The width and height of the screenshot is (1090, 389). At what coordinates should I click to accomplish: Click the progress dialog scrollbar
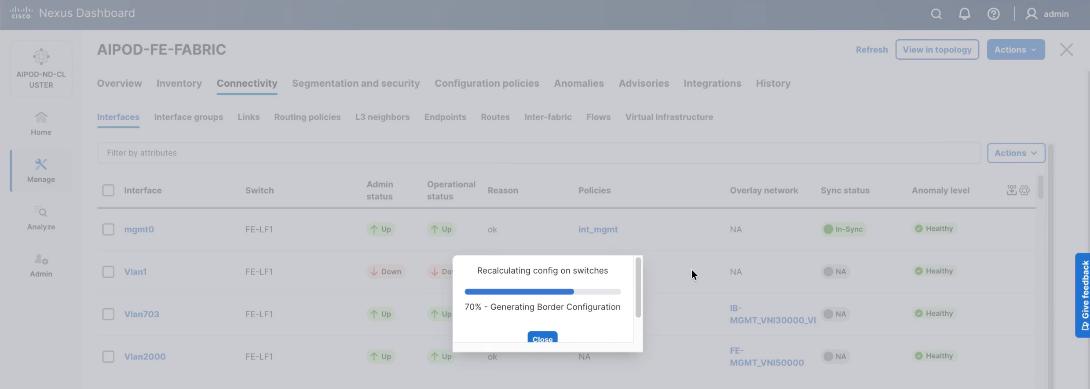(638, 288)
